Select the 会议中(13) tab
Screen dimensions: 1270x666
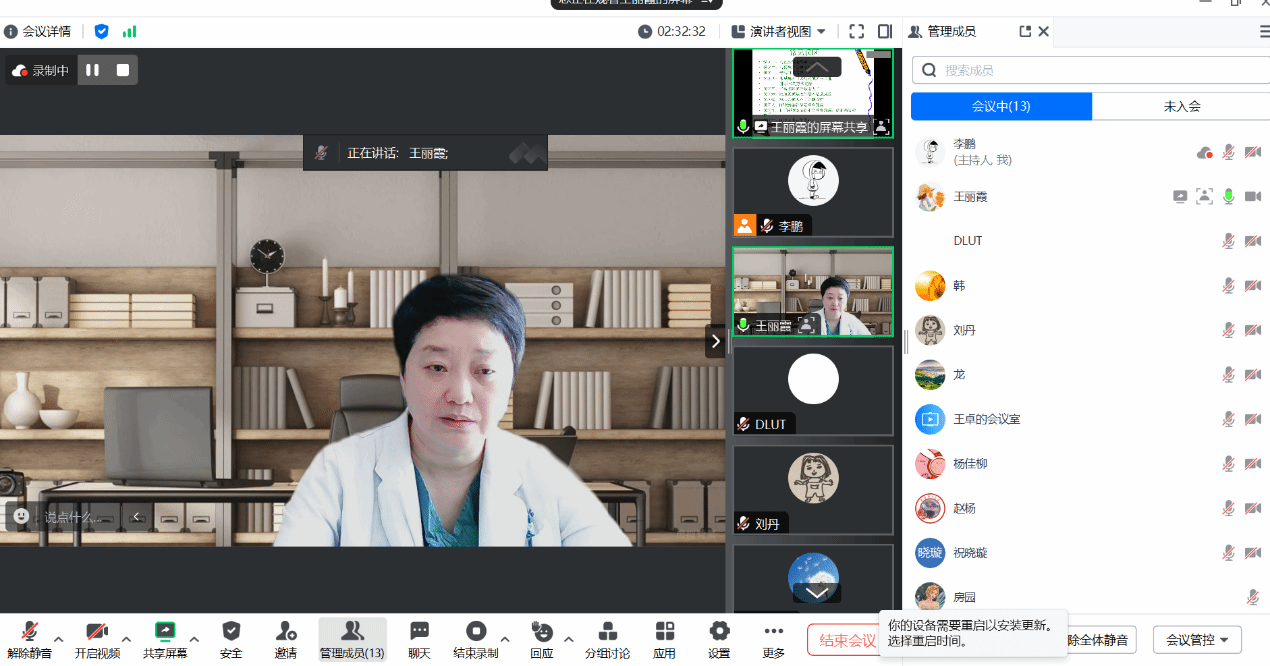(1001, 106)
